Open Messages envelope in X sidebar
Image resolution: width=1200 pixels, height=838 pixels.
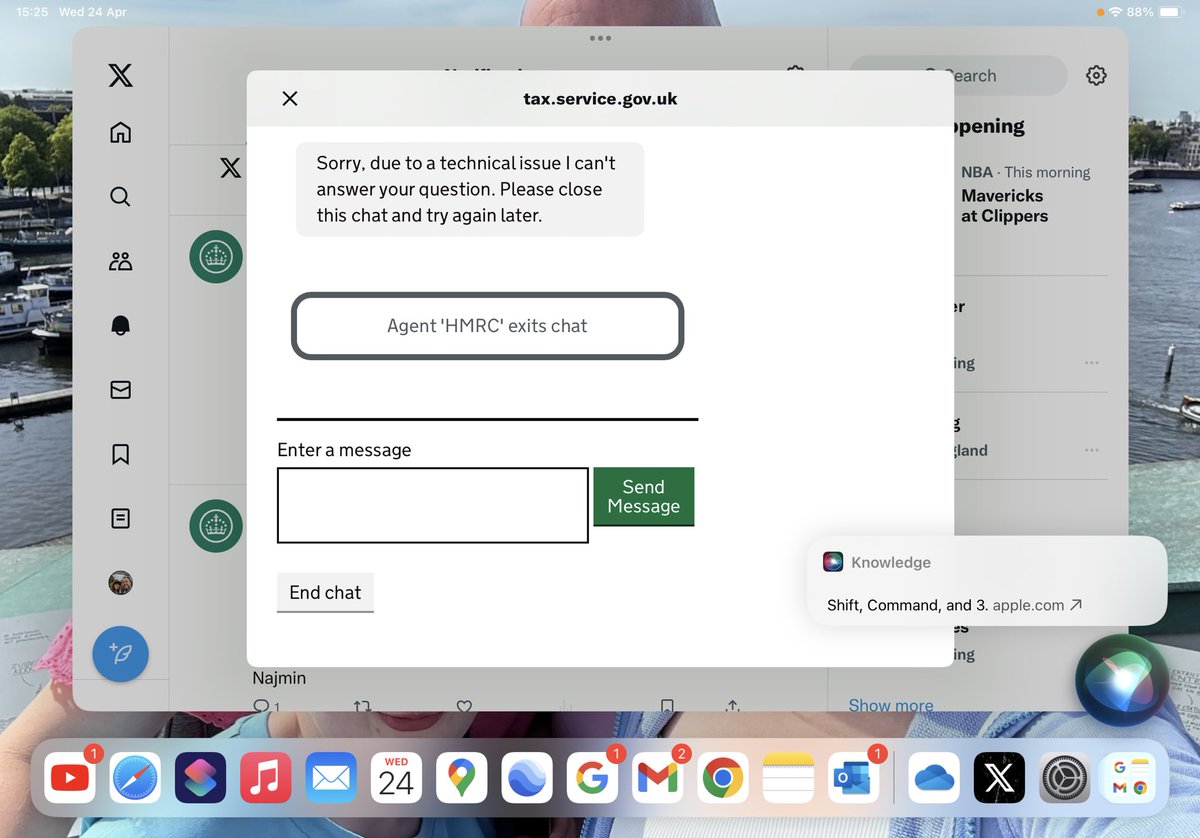[120, 390]
